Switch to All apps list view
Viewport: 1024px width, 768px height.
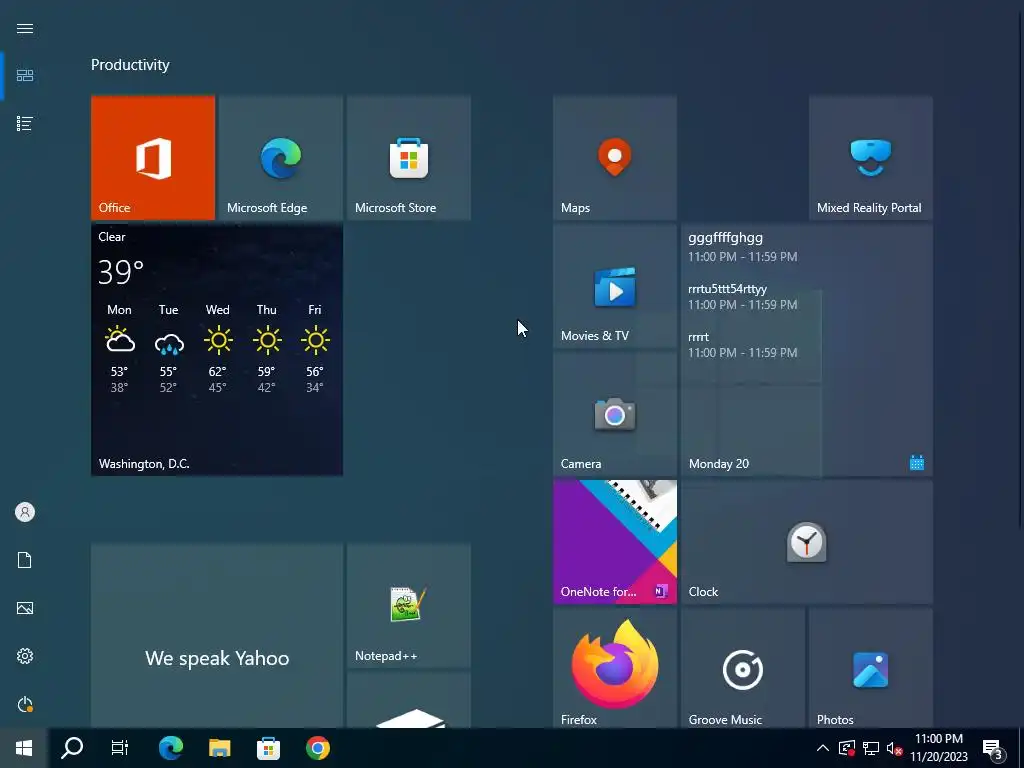[x=25, y=123]
